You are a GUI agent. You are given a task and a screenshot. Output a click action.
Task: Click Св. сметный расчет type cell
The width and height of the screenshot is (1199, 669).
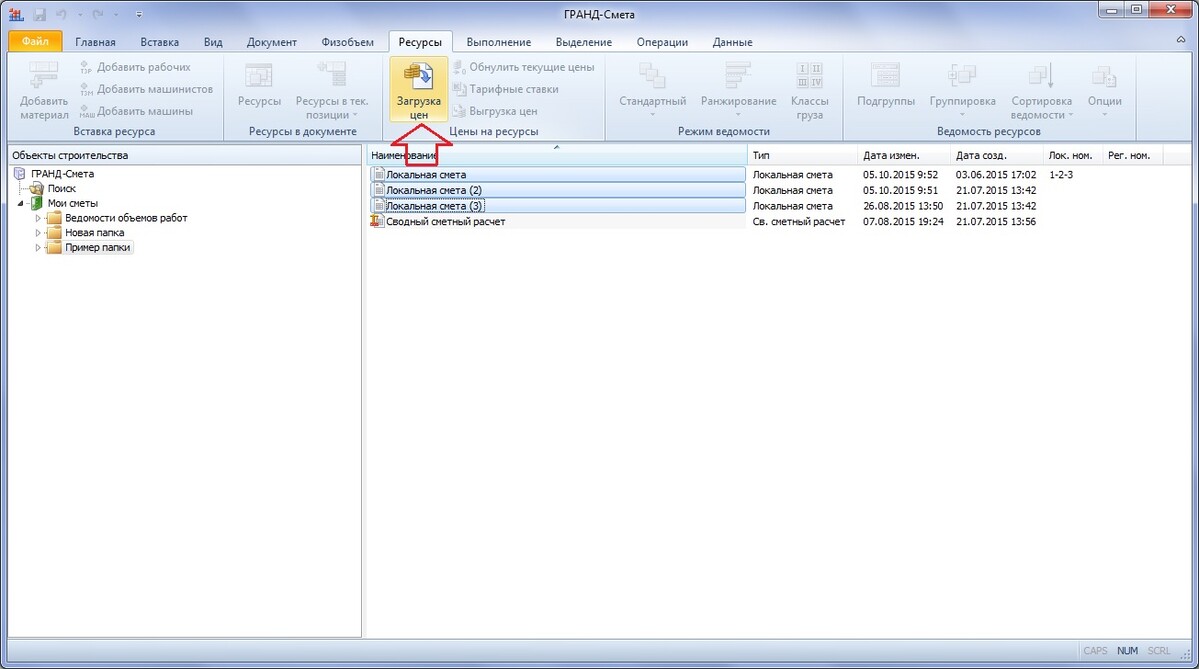799,222
